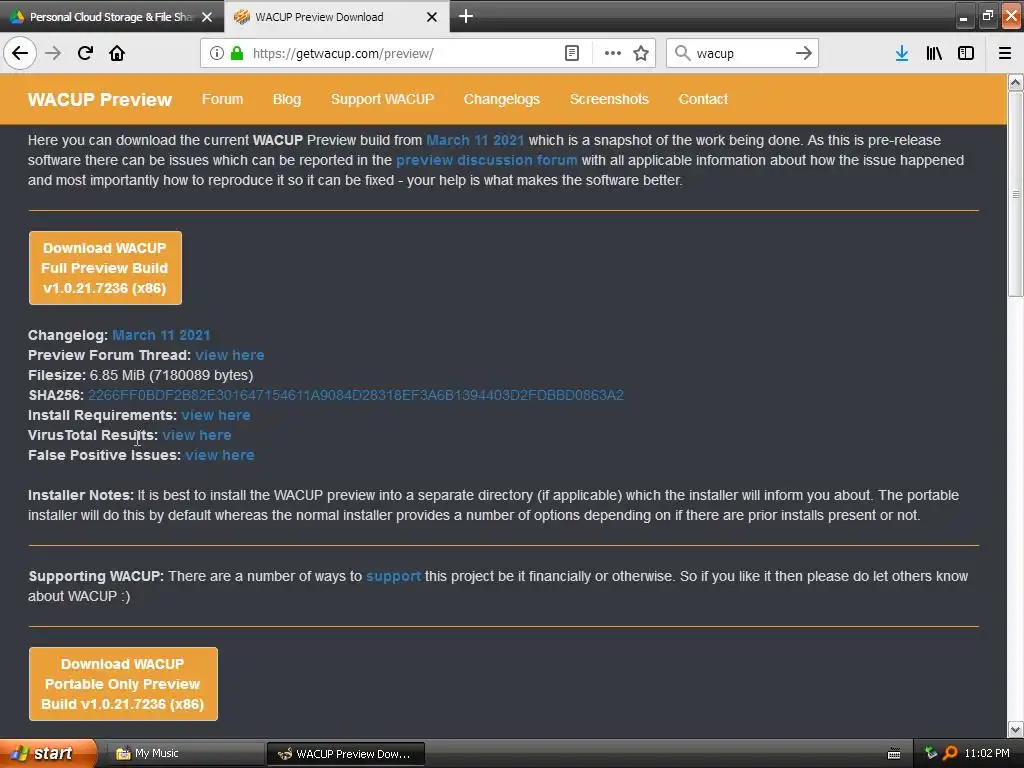The width and height of the screenshot is (1024, 768).
Task: Open the Contact page
Action: 703,99
